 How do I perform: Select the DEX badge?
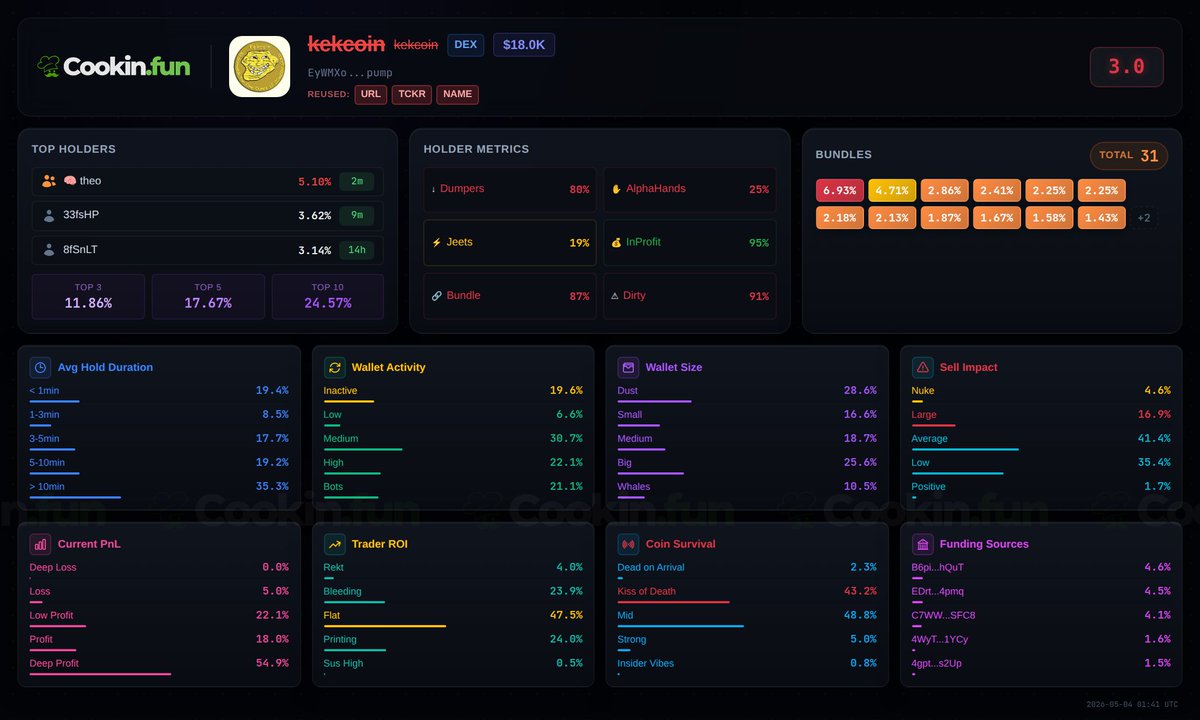click(465, 44)
